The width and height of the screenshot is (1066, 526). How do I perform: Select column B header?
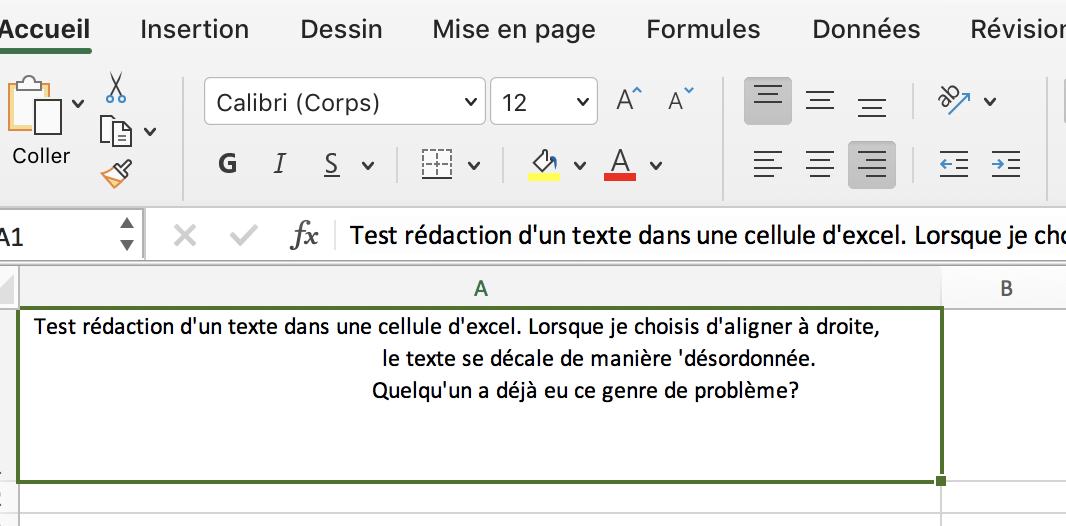[x=1005, y=289]
